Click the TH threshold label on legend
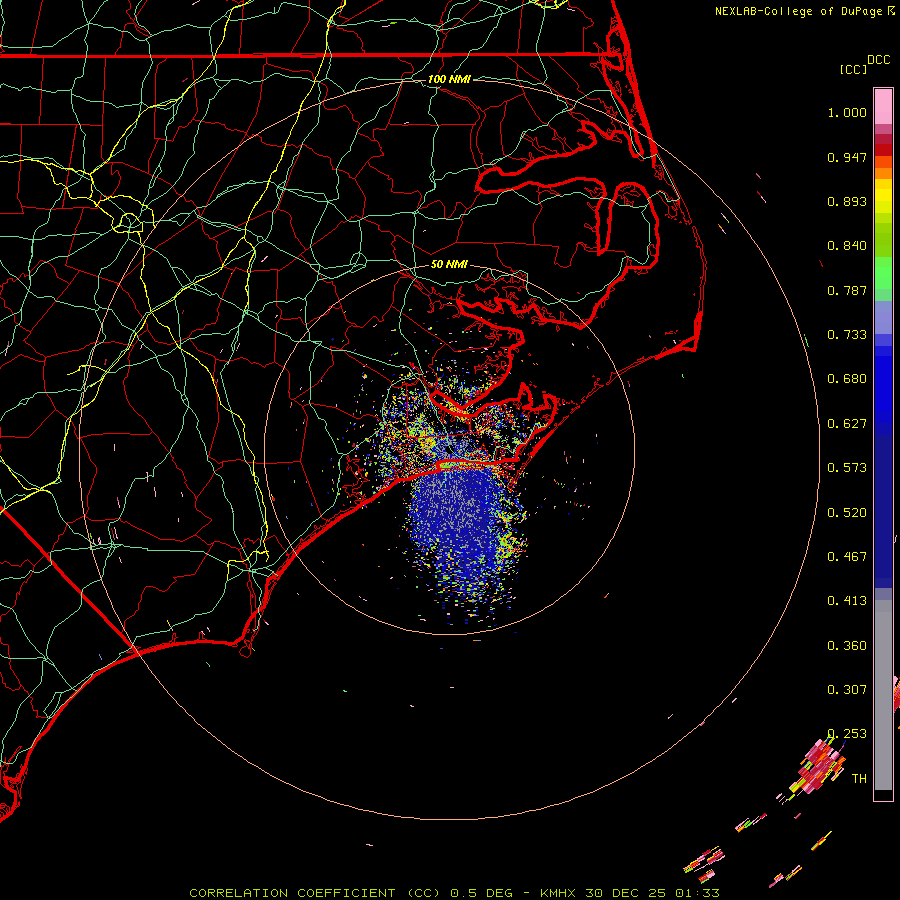900x900 pixels. click(x=859, y=779)
